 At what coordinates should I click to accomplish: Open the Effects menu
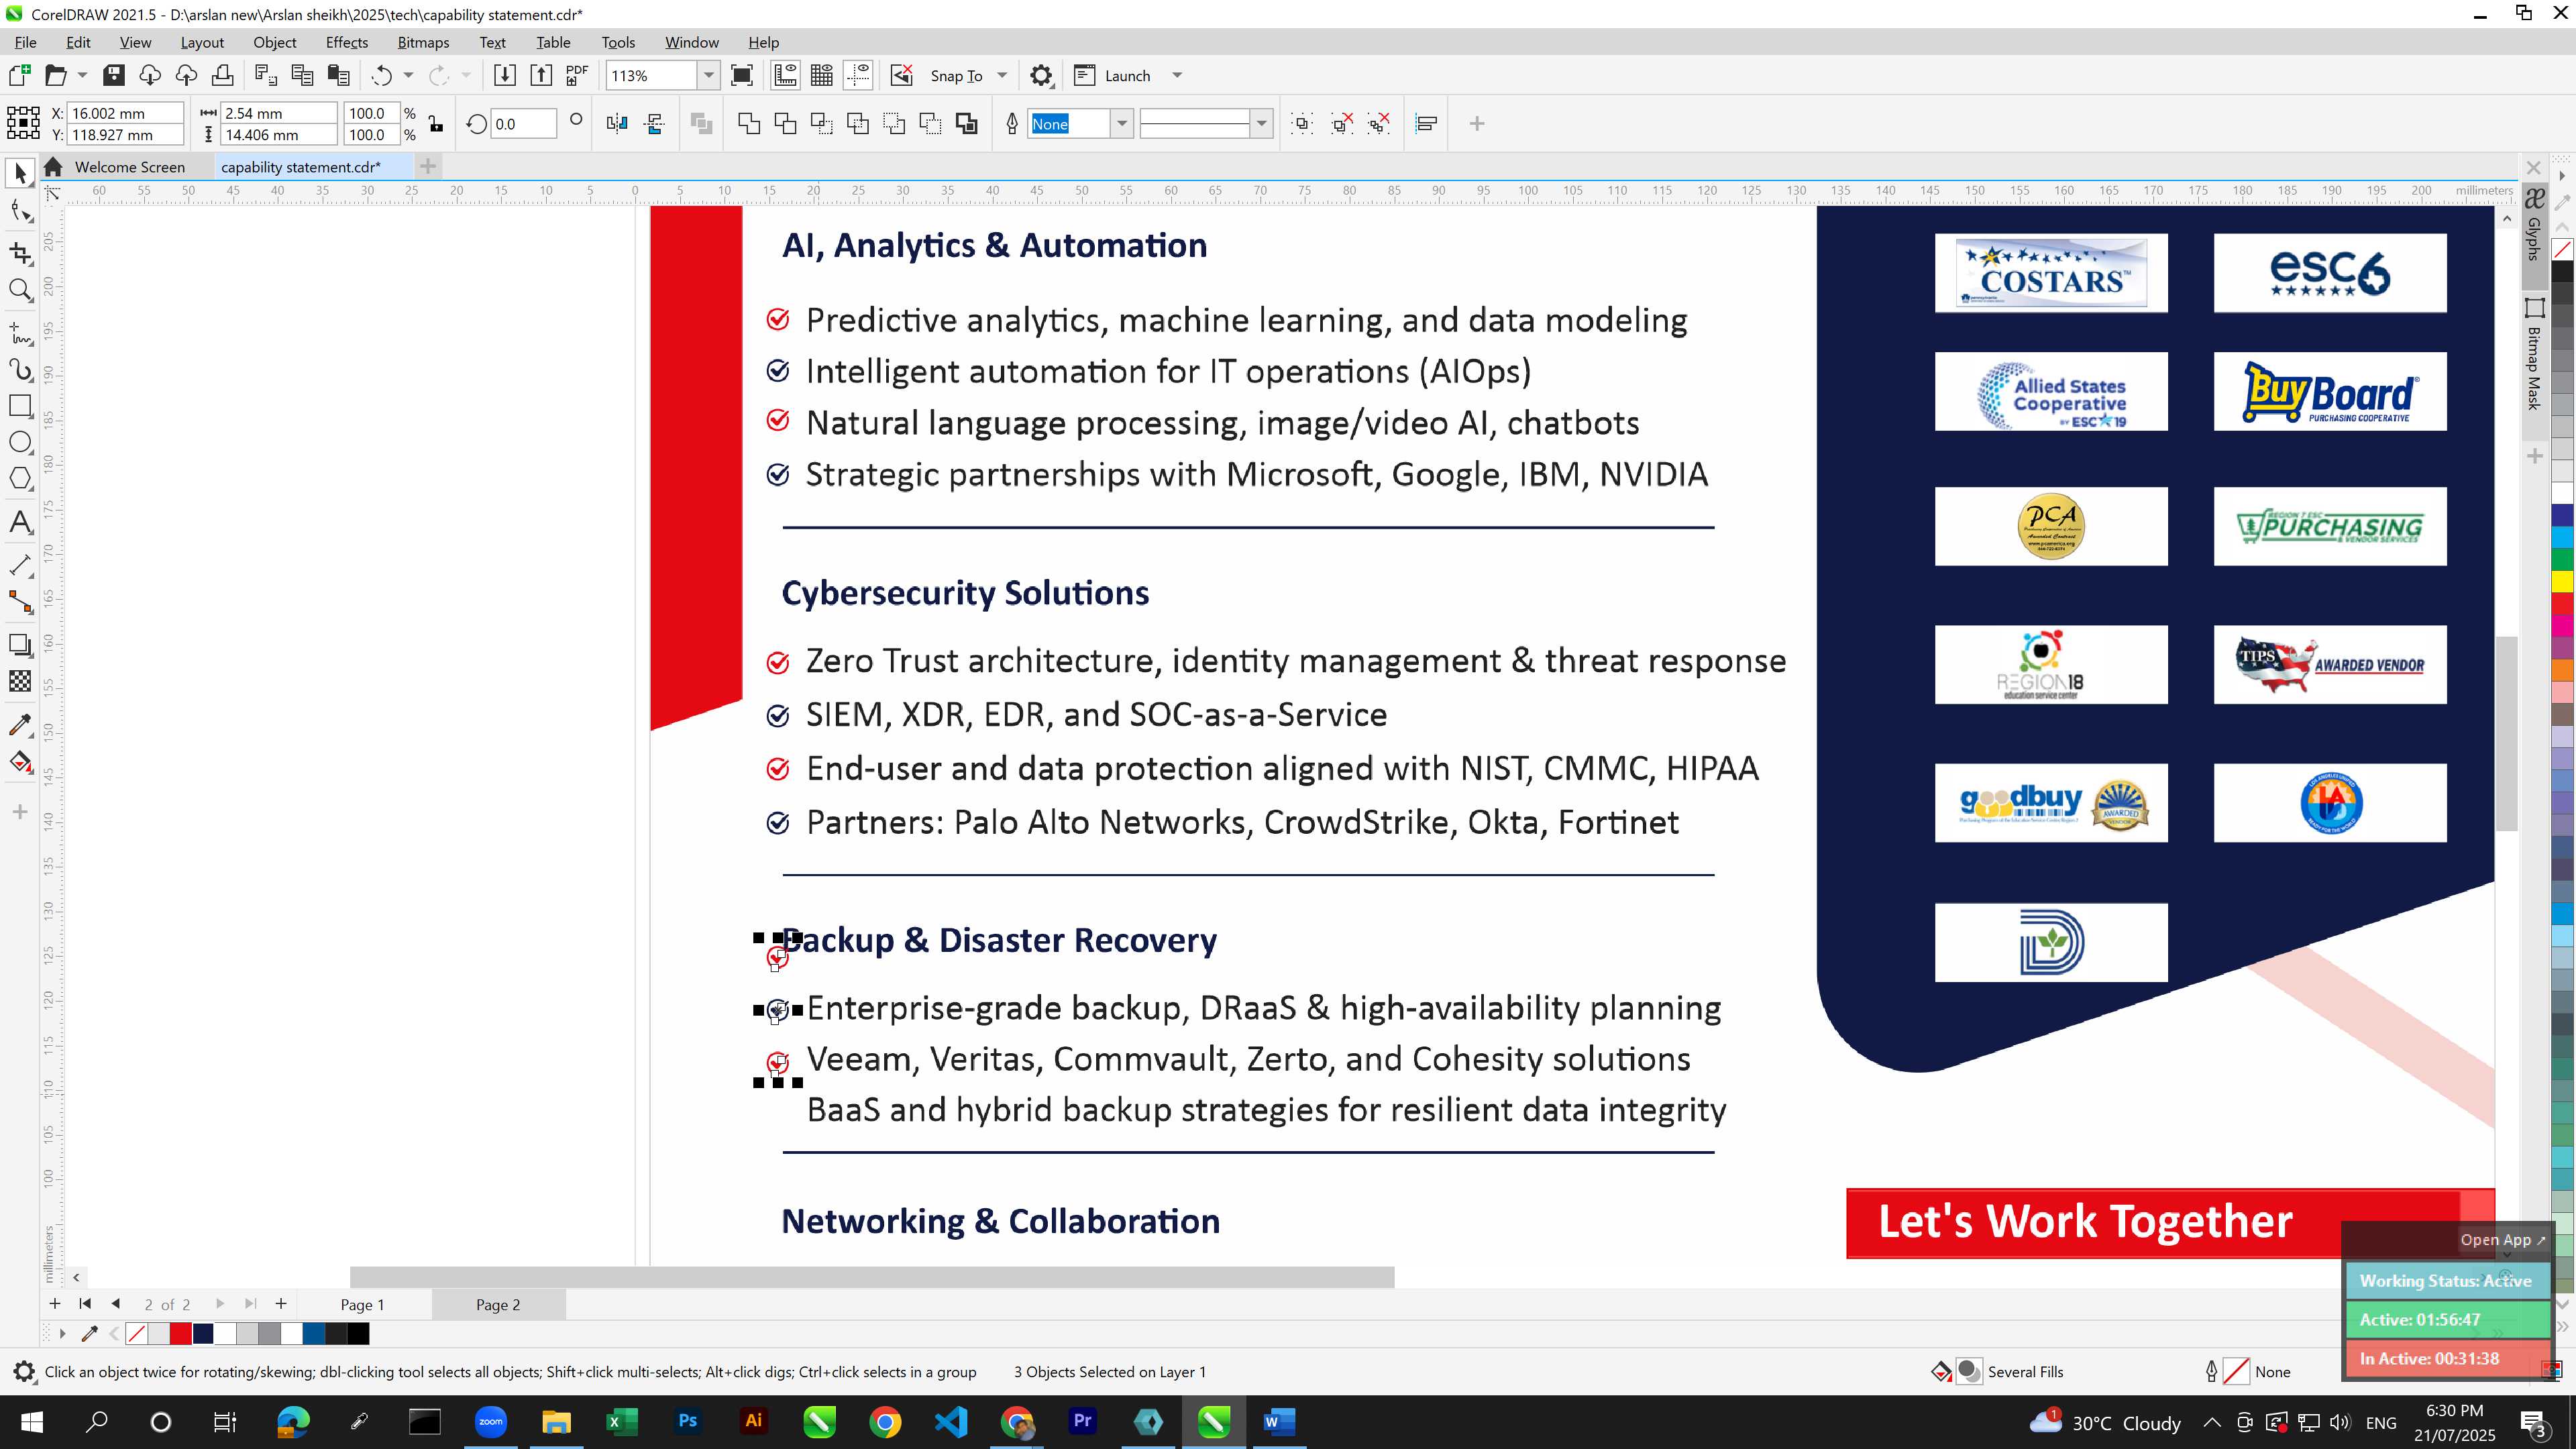click(x=346, y=42)
